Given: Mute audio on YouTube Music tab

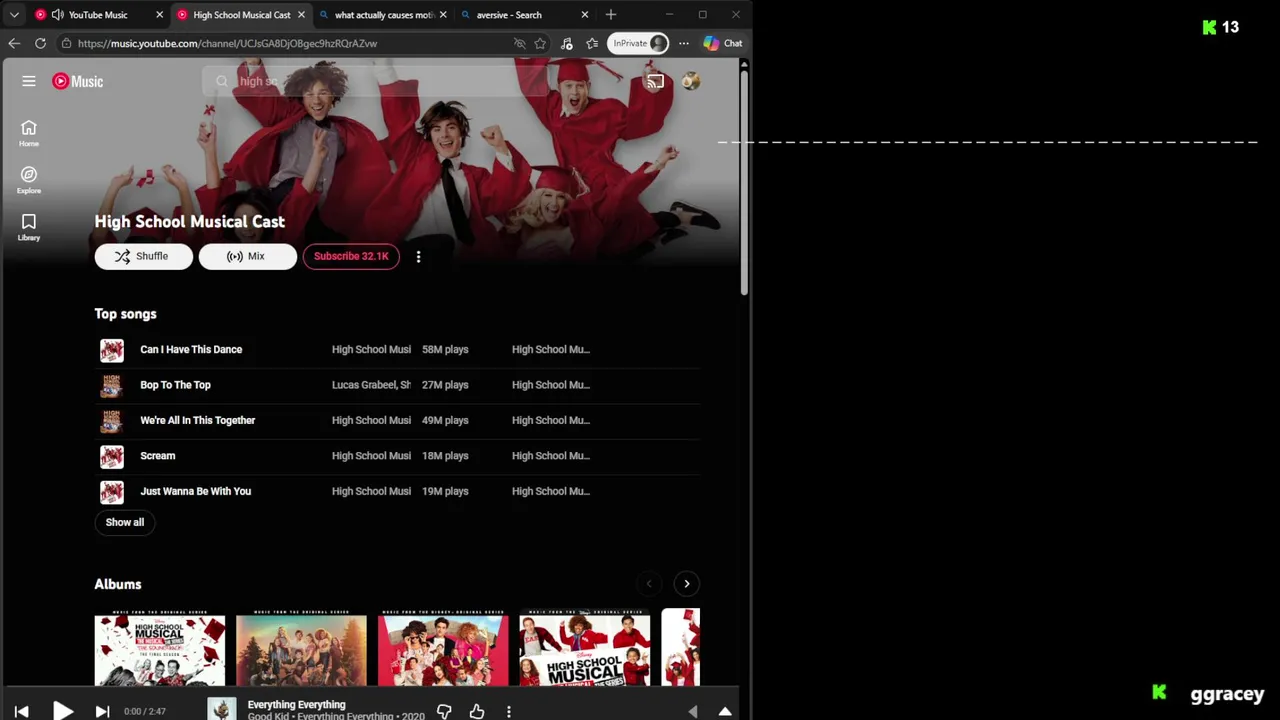Looking at the screenshot, I should 57,15.
